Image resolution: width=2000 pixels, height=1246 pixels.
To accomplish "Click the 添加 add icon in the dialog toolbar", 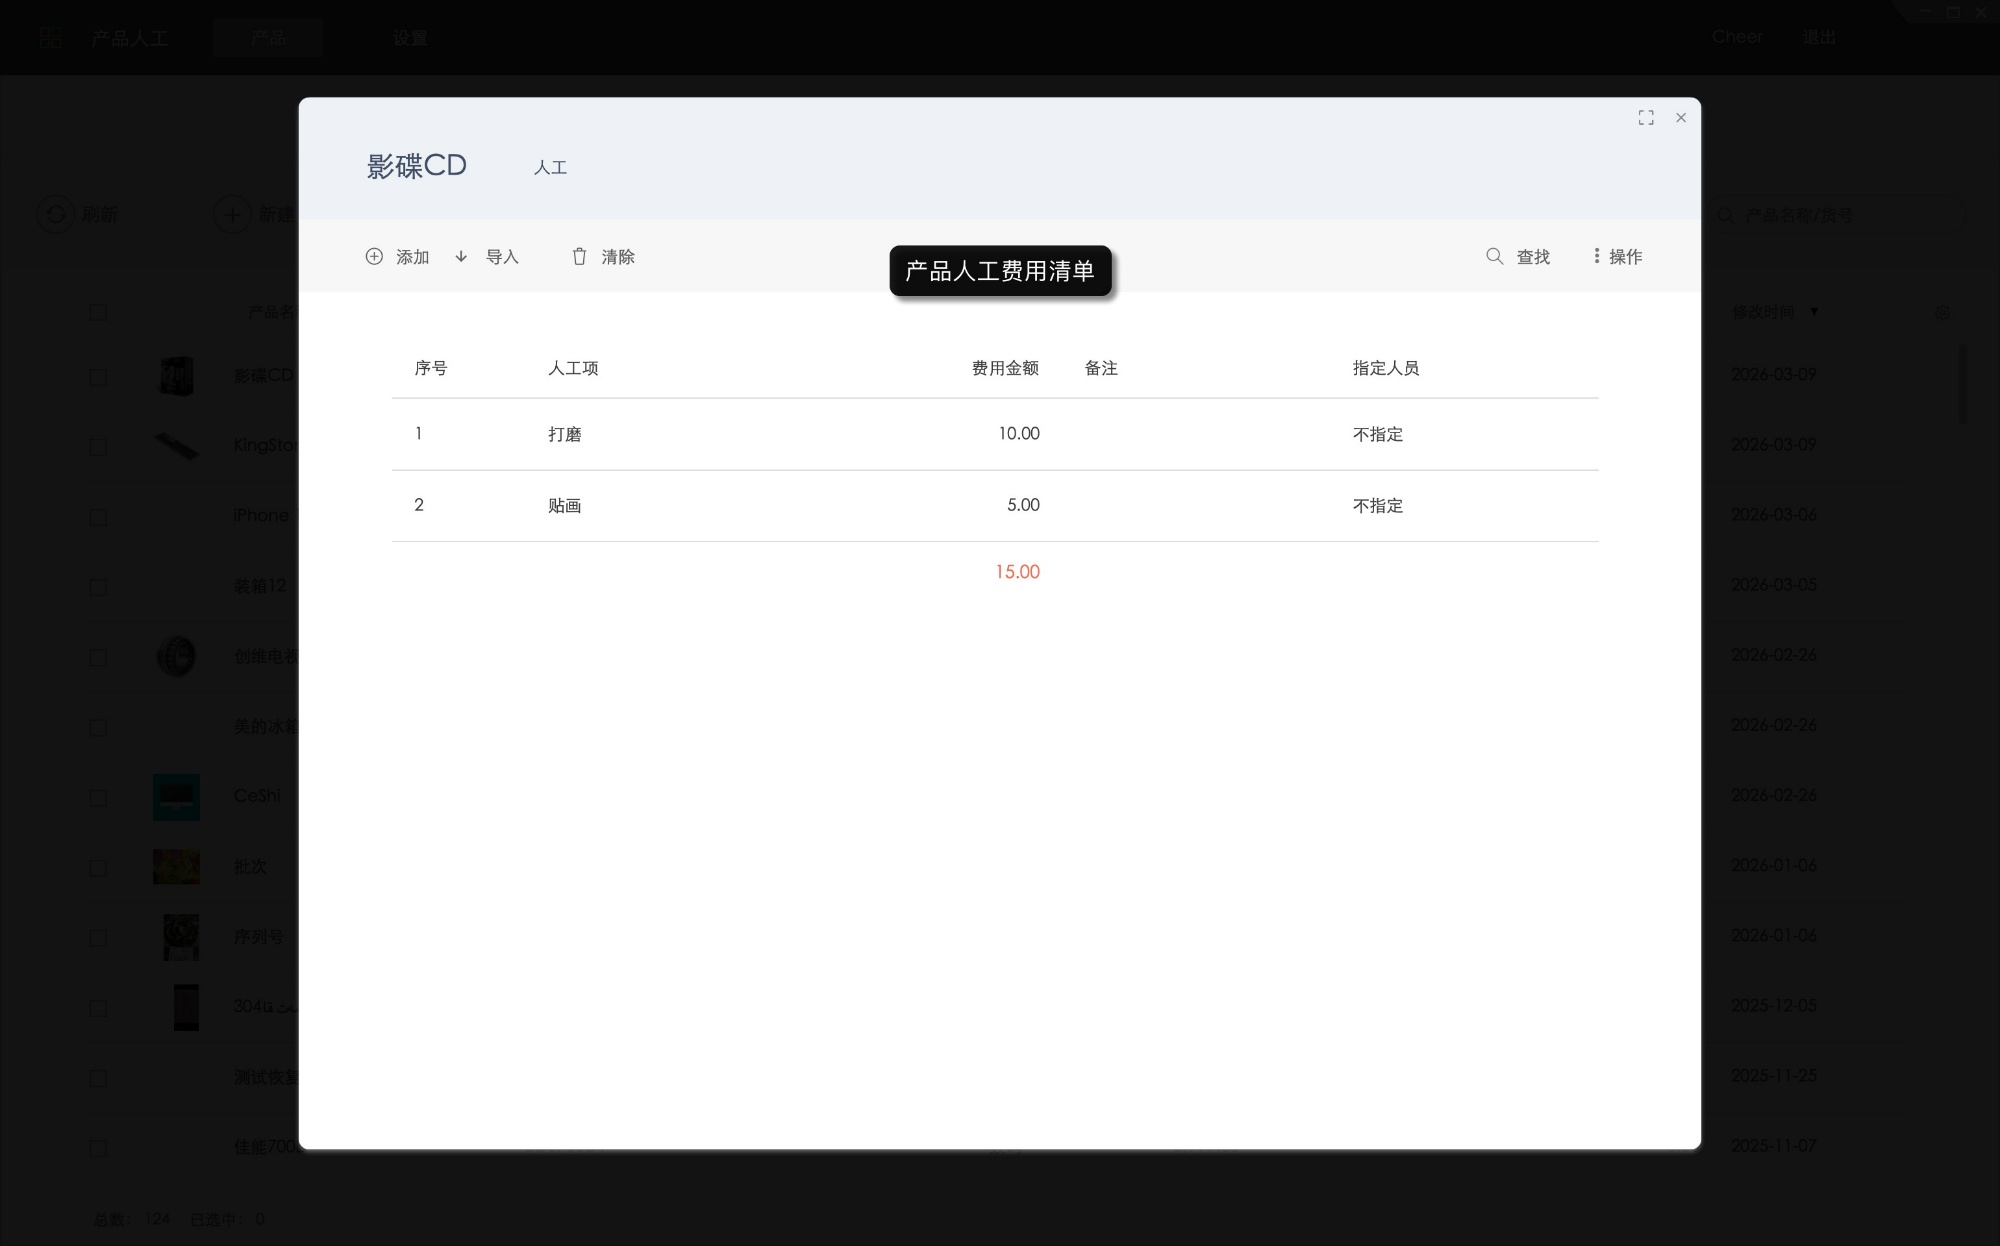I will point(374,256).
